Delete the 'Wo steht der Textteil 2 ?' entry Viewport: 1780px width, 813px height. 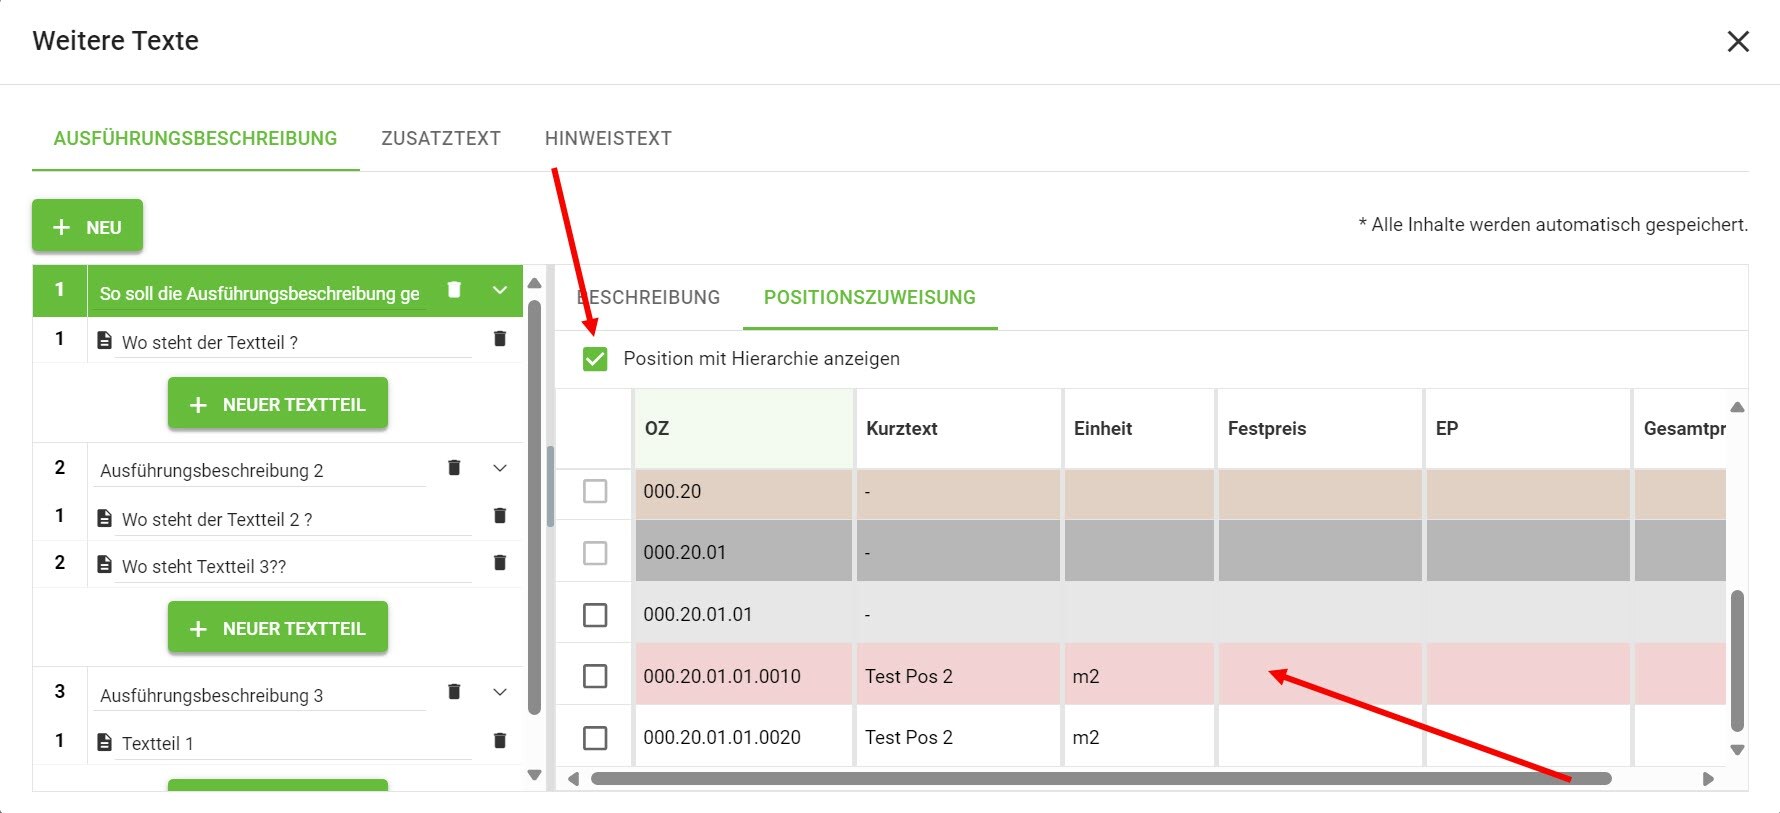click(x=500, y=516)
